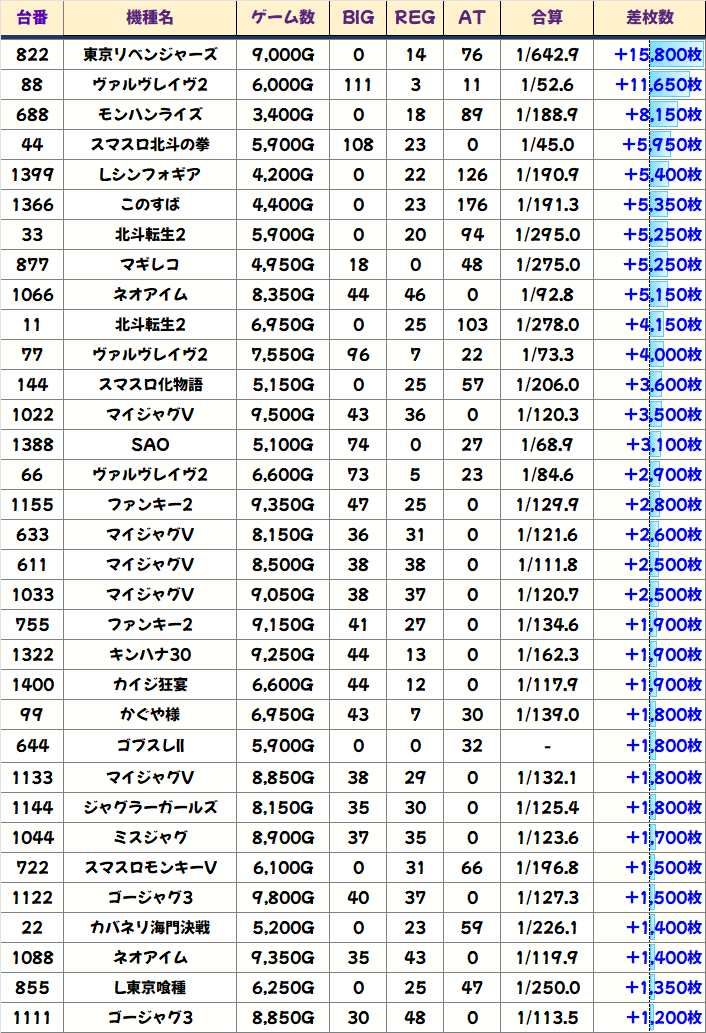
Task: Select the Lシンフォギア row name
Action: 150,175
